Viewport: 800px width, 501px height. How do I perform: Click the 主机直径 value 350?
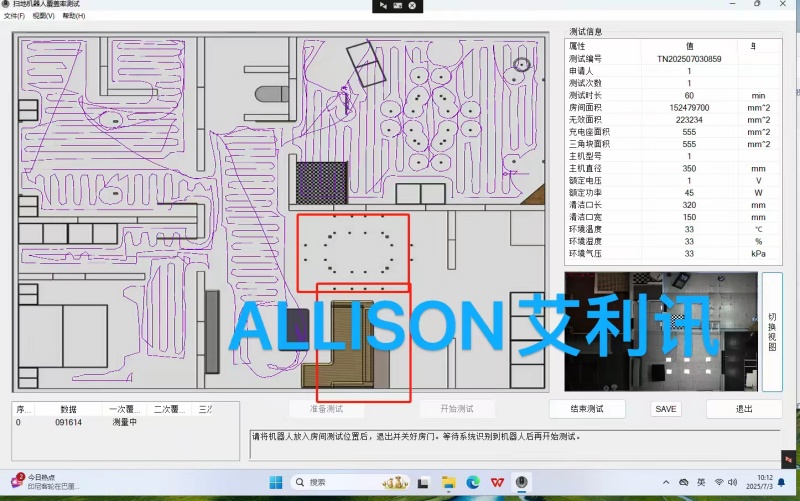(x=689, y=168)
